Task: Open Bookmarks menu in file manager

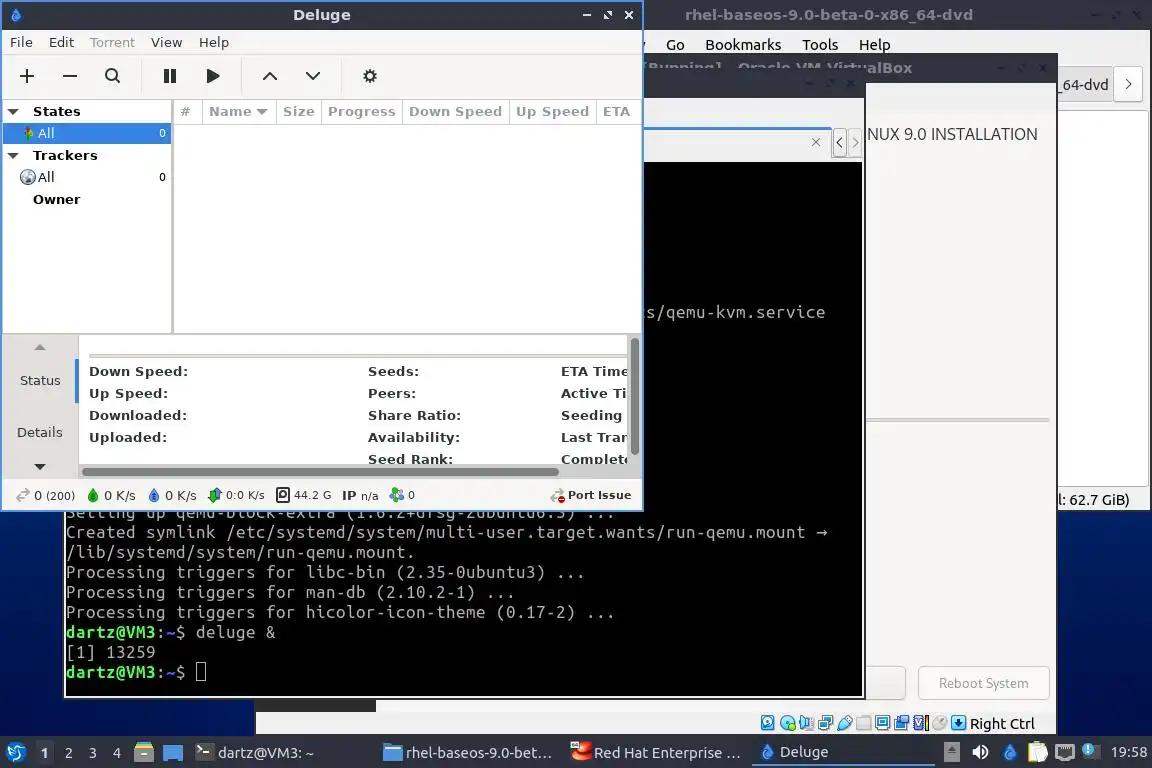Action: (743, 45)
